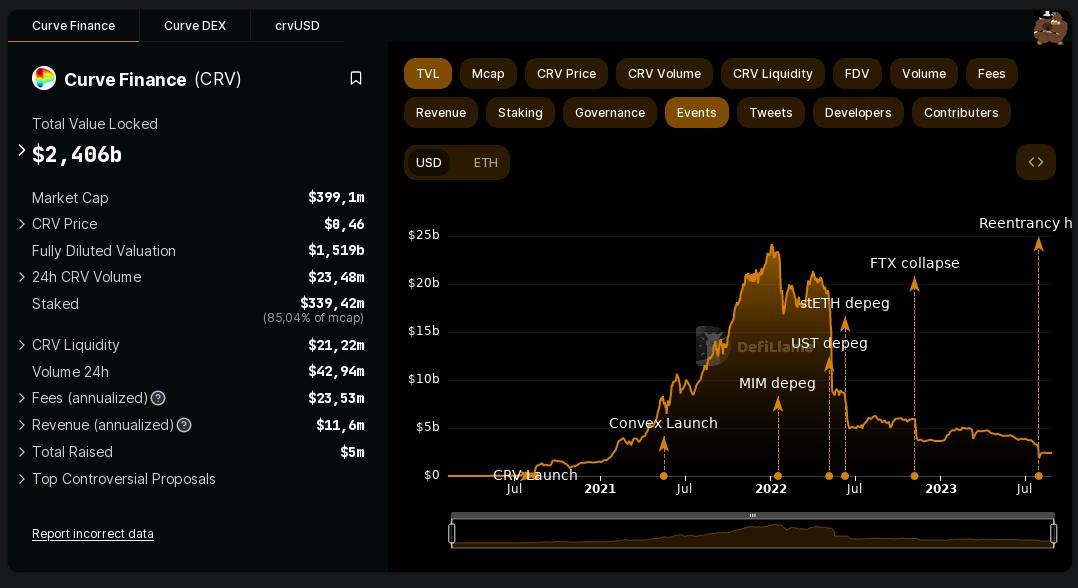Expand the CRV Liquidity row
This screenshot has height=588, width=1078.
pos(21,345)
